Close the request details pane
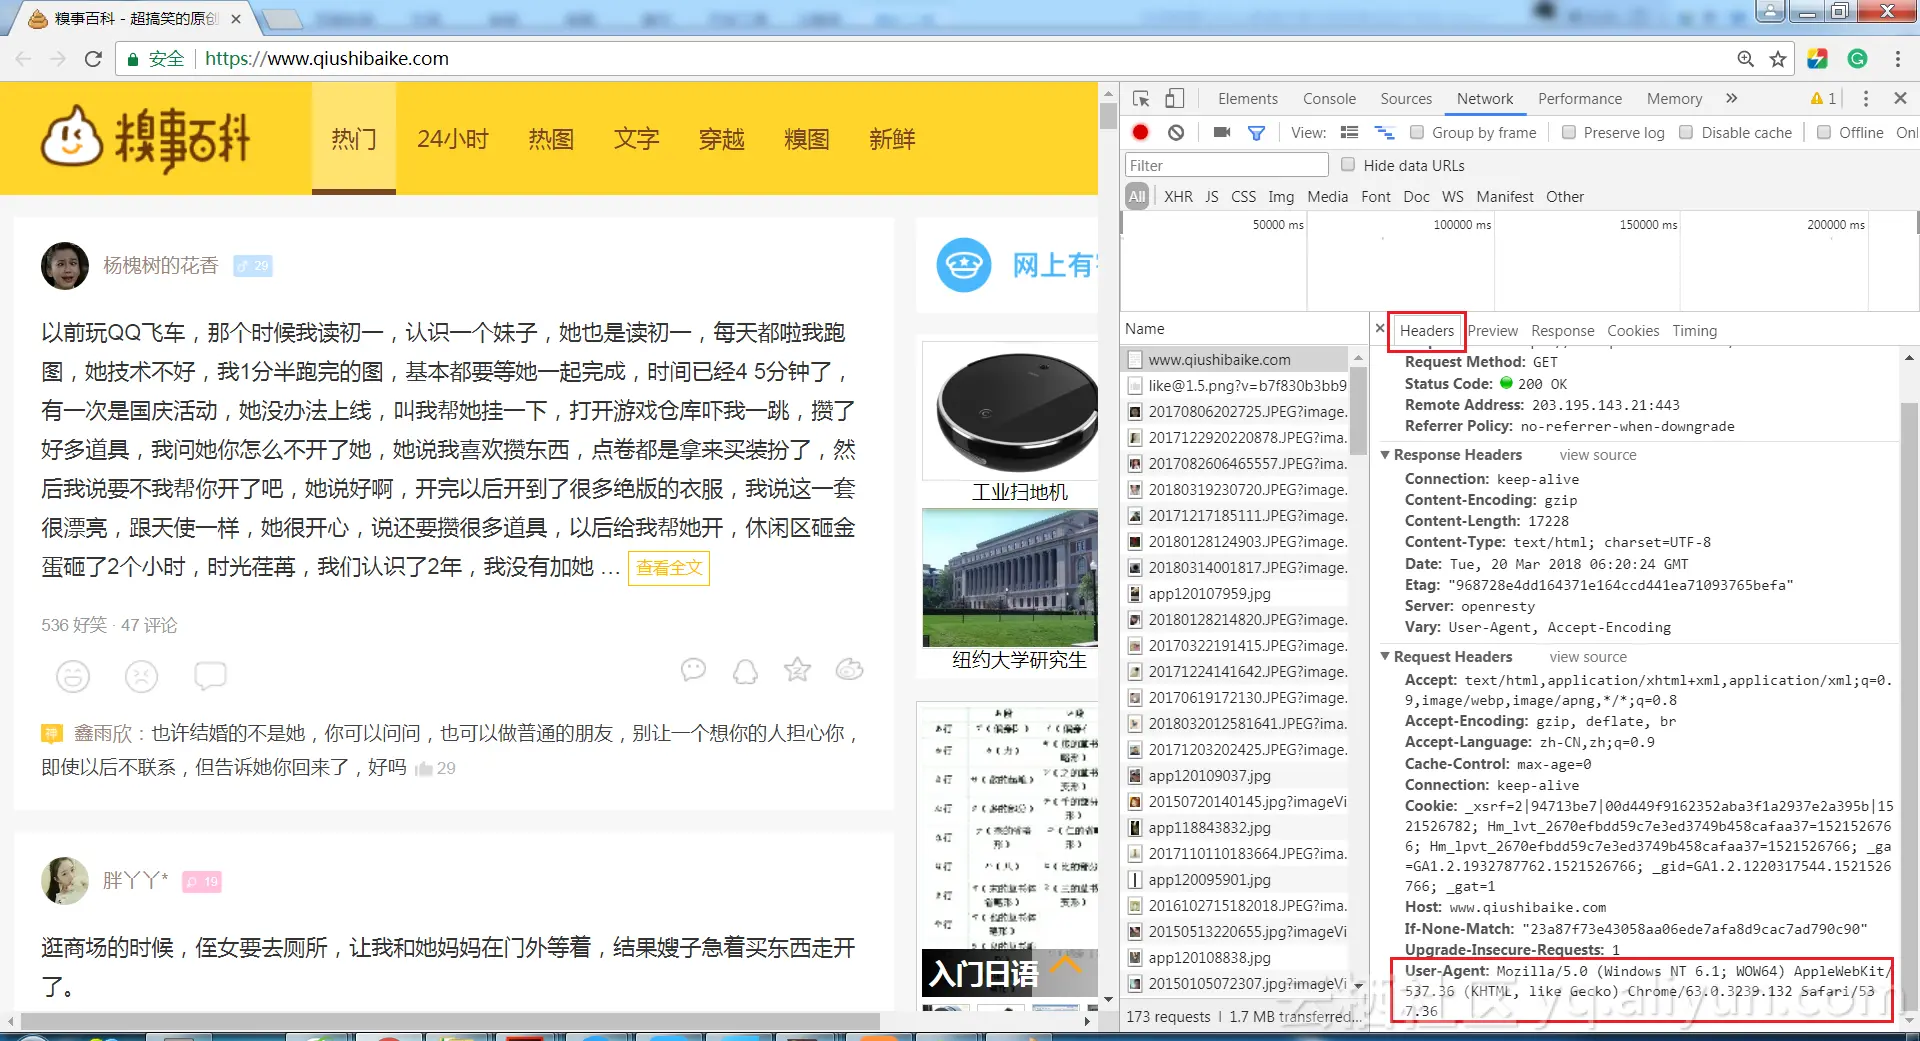 point(1380,328)
